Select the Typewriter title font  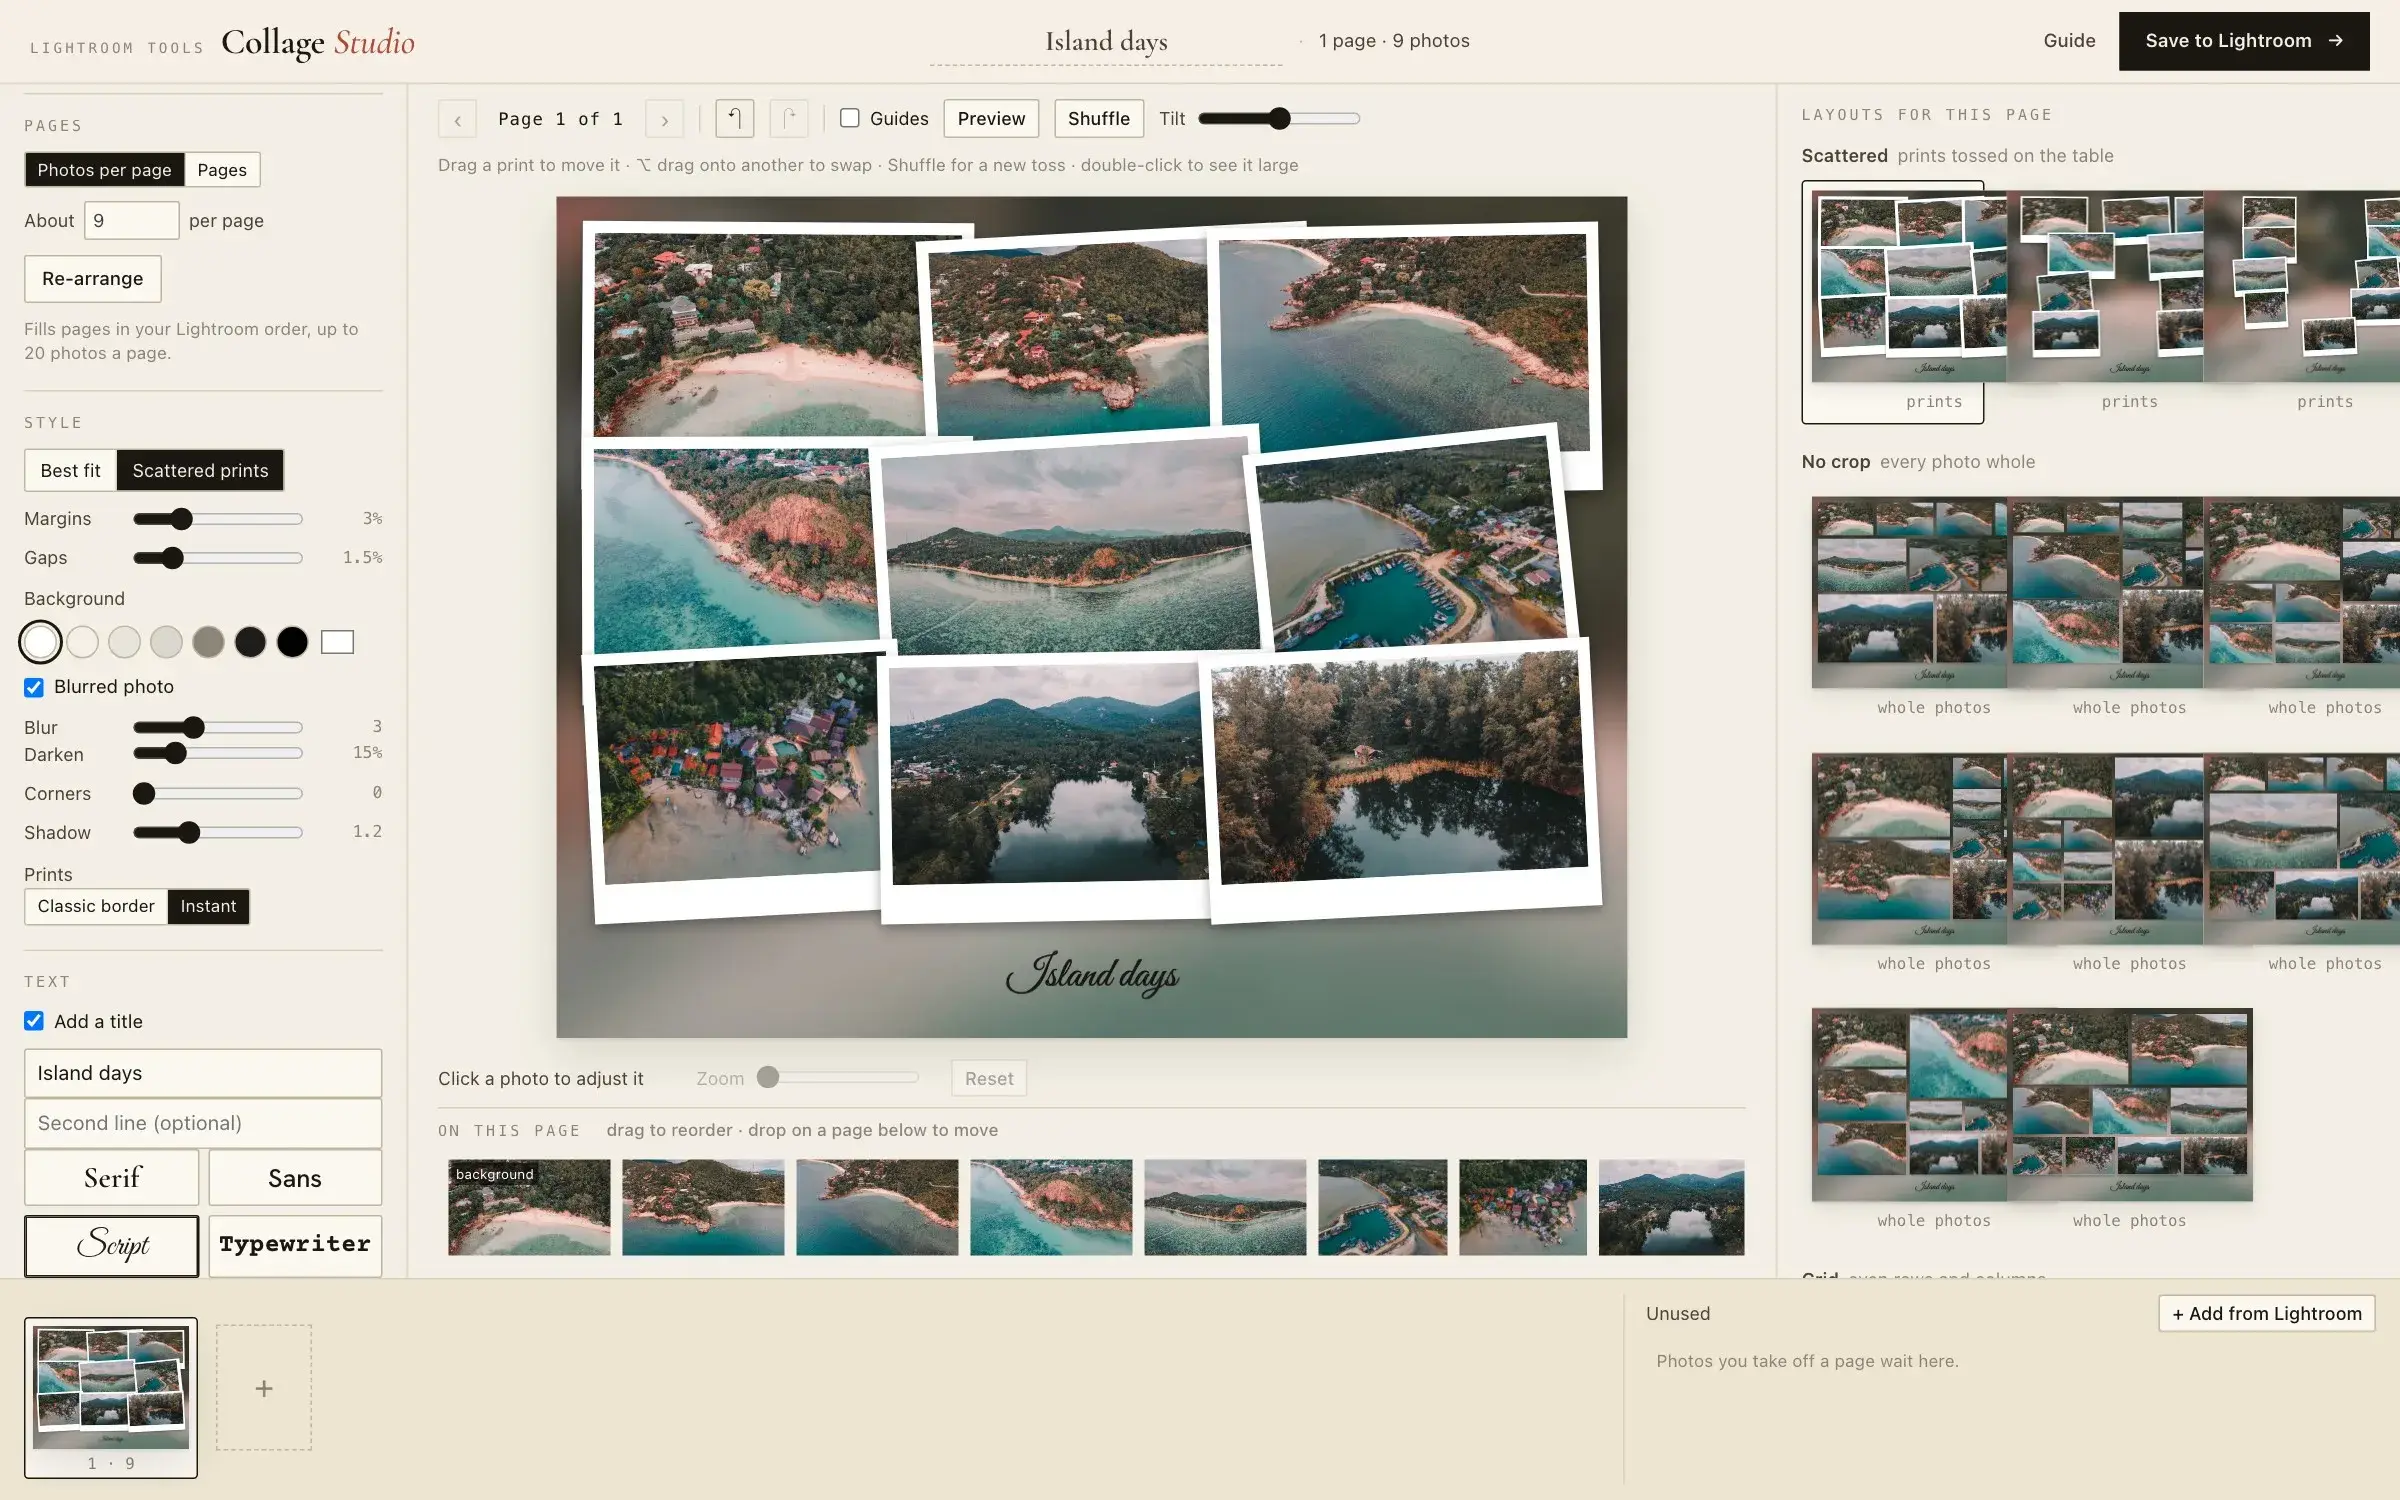point(295,1245)
